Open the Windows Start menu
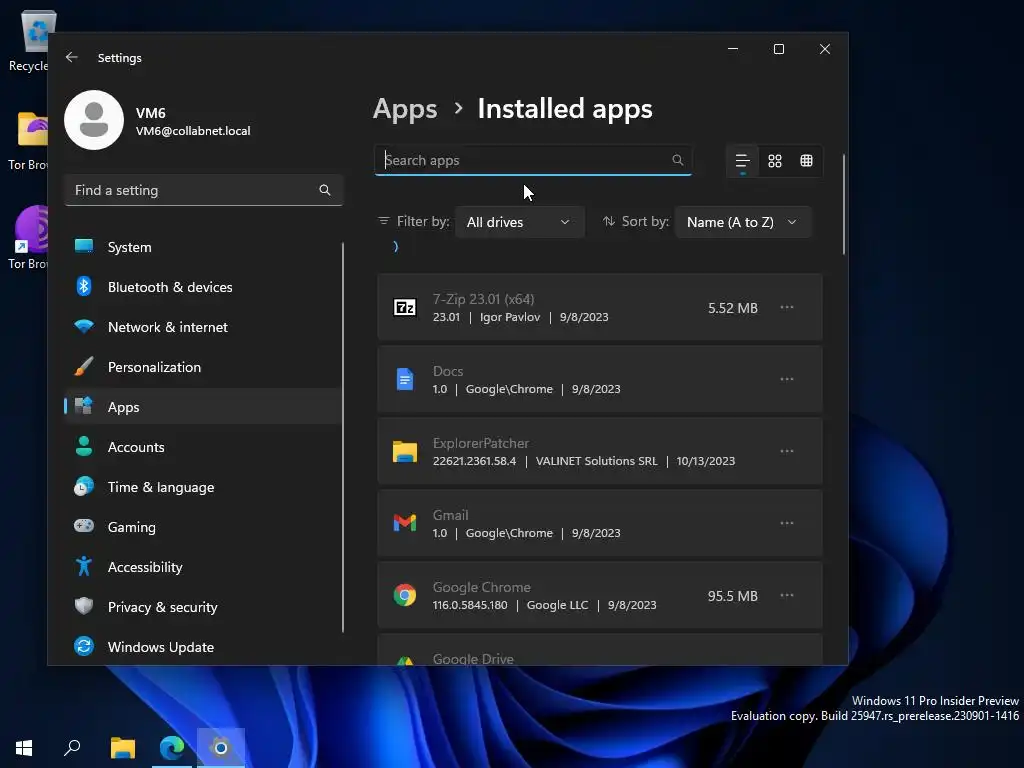Image resolution: width=1024 pixels, height=768 pixels. tap(24, 748)
